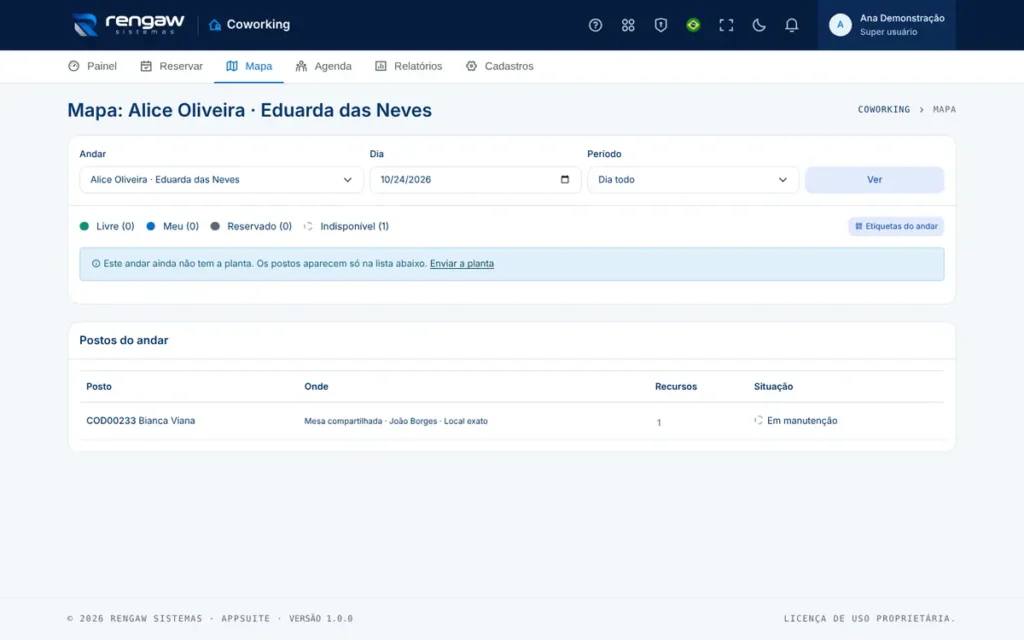The height and width of the screenshot is (640, 1024).
Task: Select the Mapa tab
Action: [249, 66]
